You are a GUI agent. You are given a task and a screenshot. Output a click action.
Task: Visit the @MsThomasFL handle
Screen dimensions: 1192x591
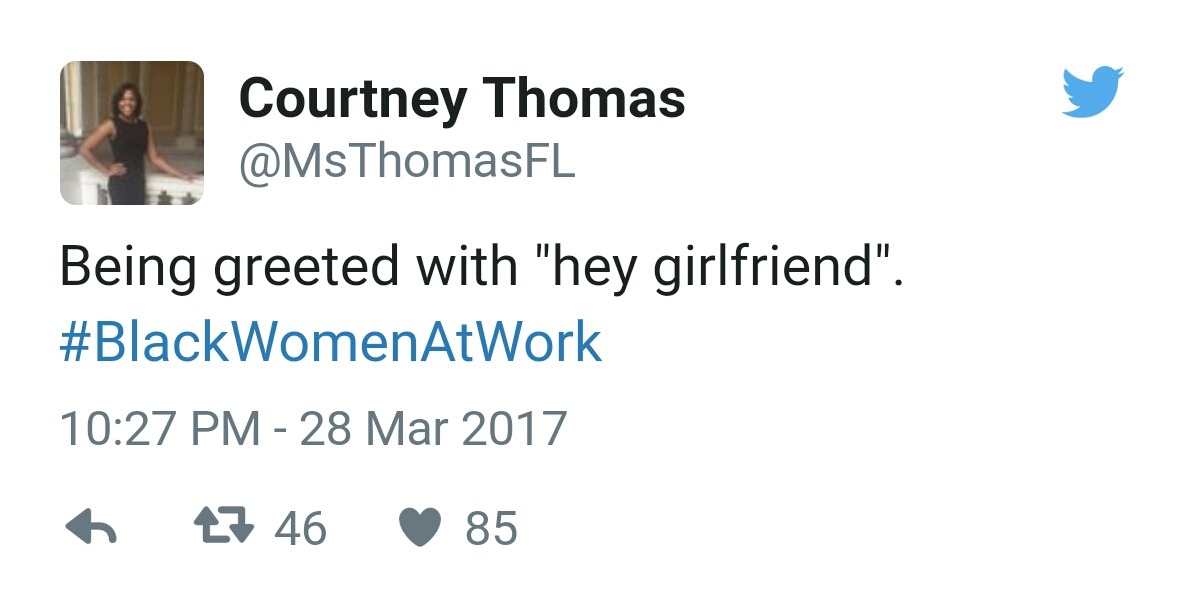[406, 162]
